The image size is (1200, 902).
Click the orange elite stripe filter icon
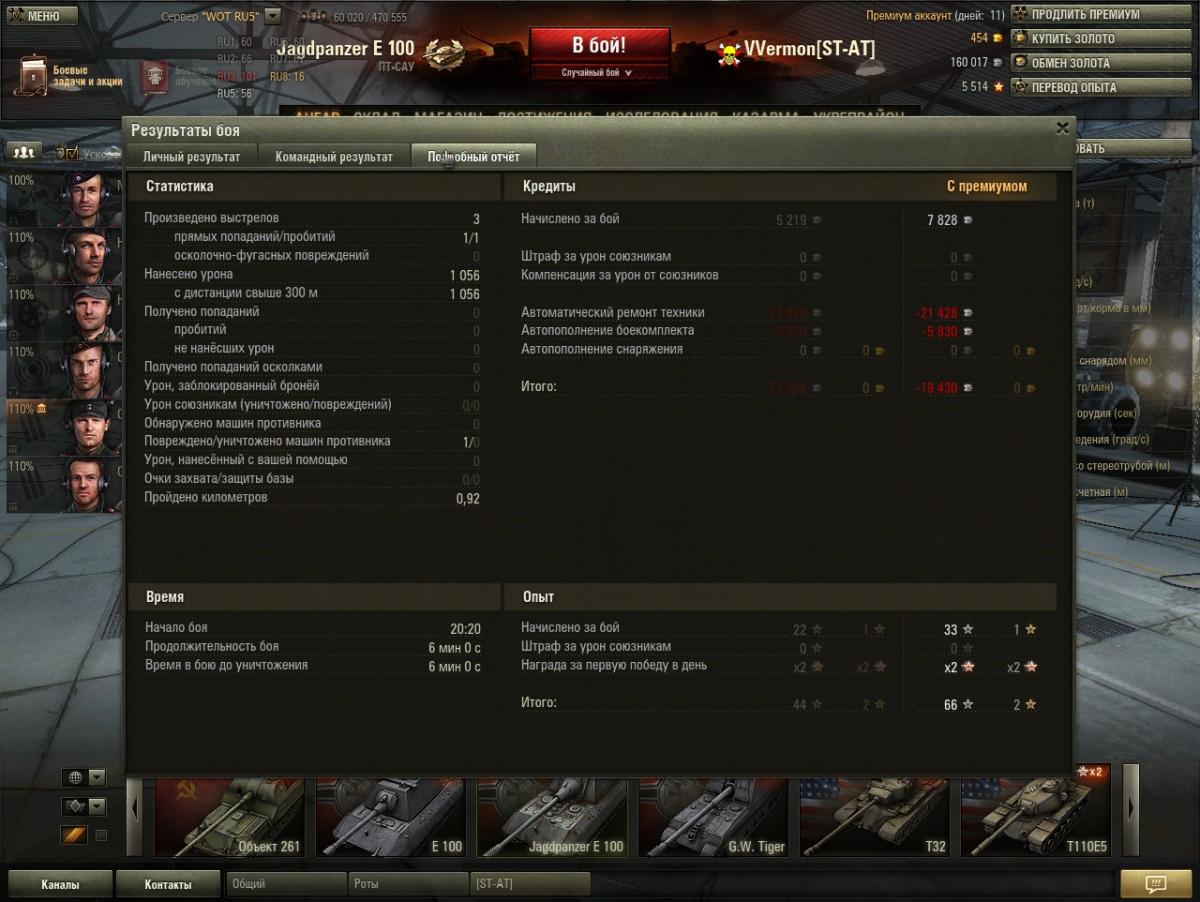point(75,835)
